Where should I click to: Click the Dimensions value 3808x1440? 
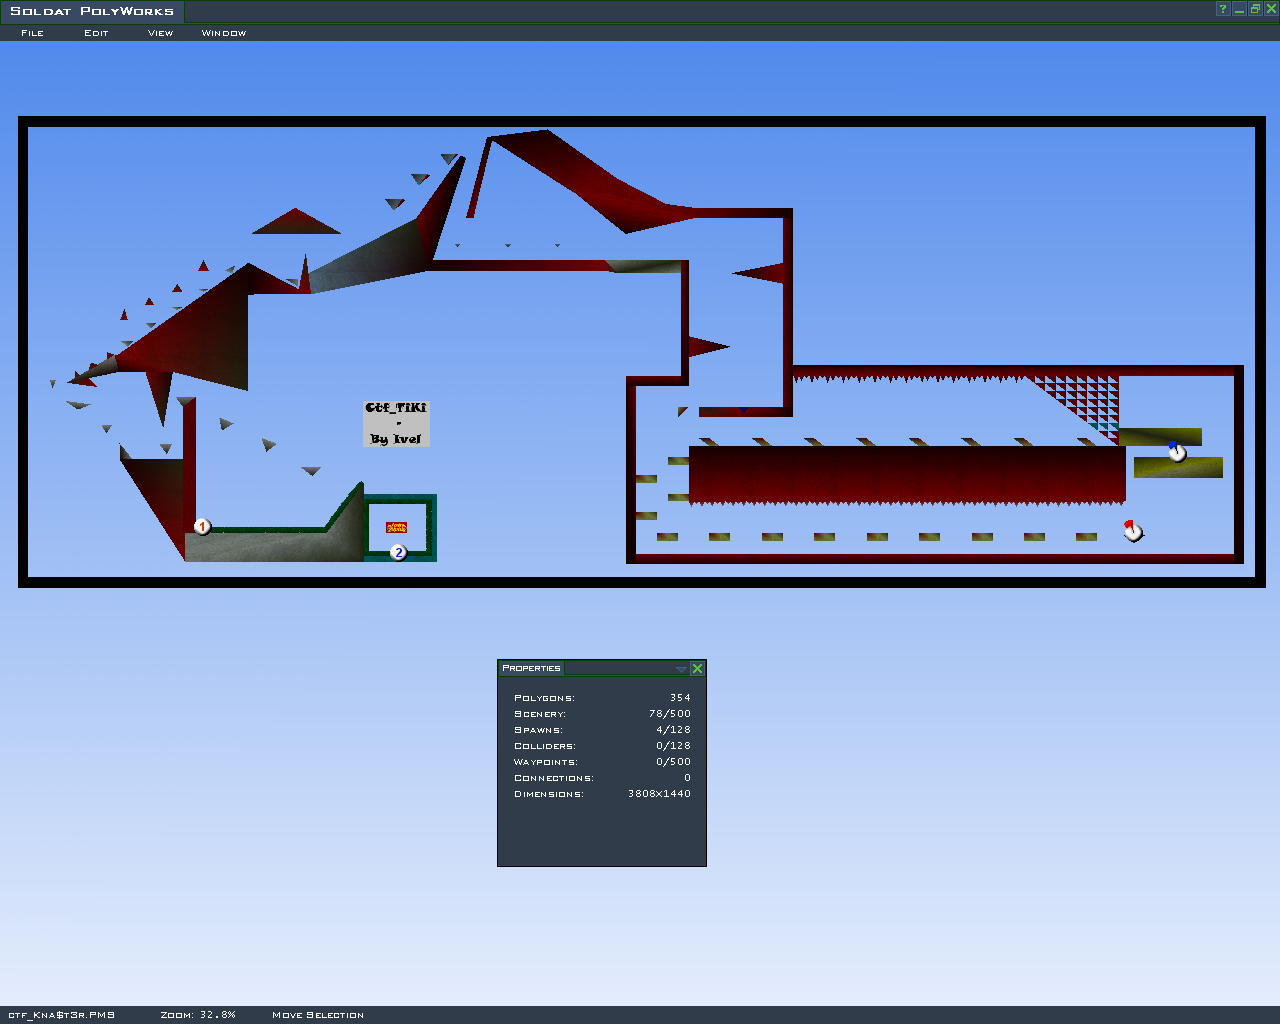tap(659, 794)
